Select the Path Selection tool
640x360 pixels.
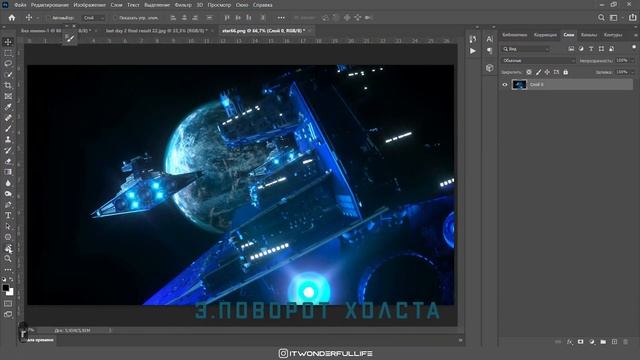click(x=8, y=226)
